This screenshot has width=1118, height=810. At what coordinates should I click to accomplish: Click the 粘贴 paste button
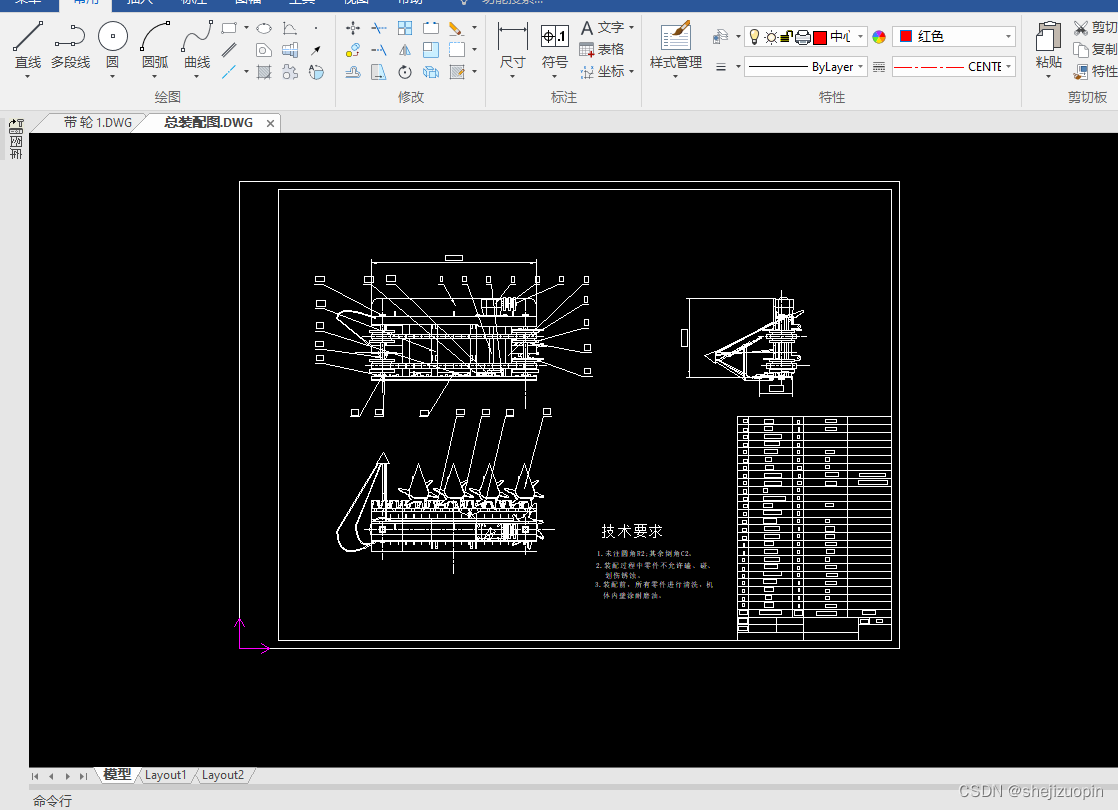(1048, 46)
